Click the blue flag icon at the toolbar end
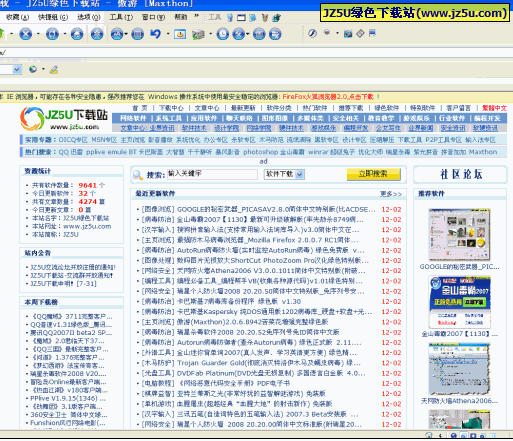The image size is (513, 441). point(372,33)
